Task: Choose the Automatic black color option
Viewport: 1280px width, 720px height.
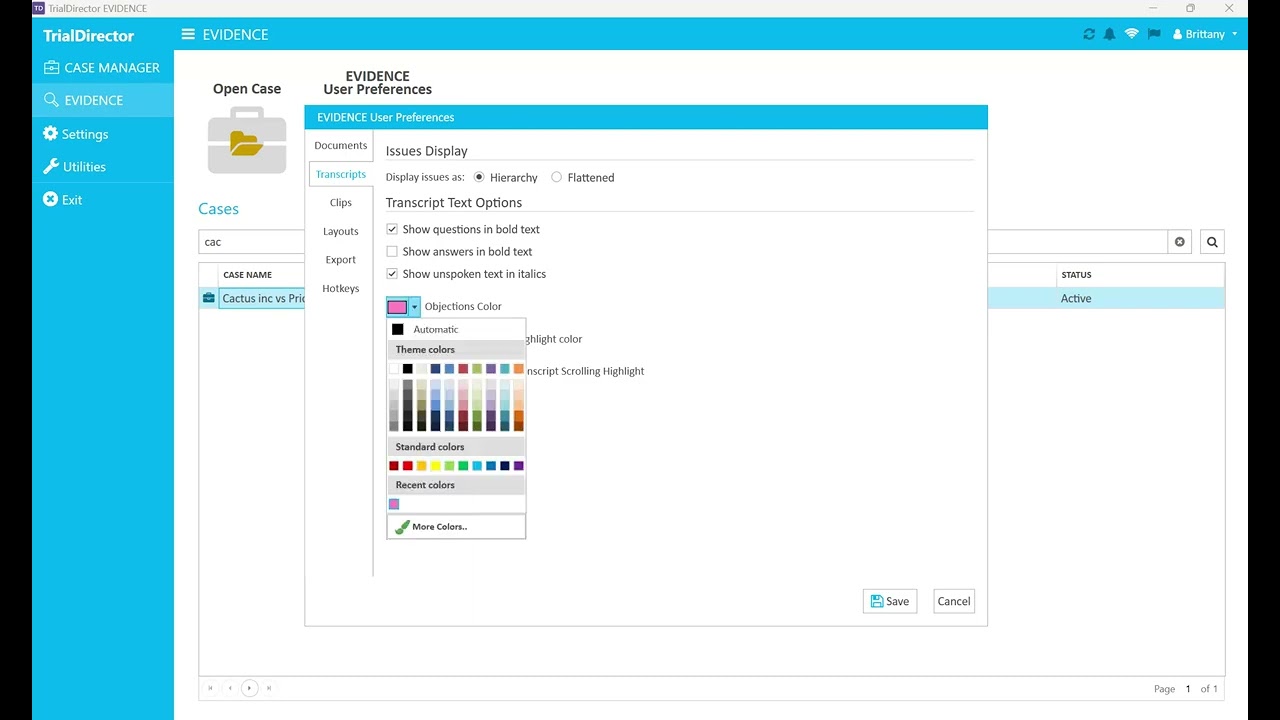Action: [x=456, y=329]
